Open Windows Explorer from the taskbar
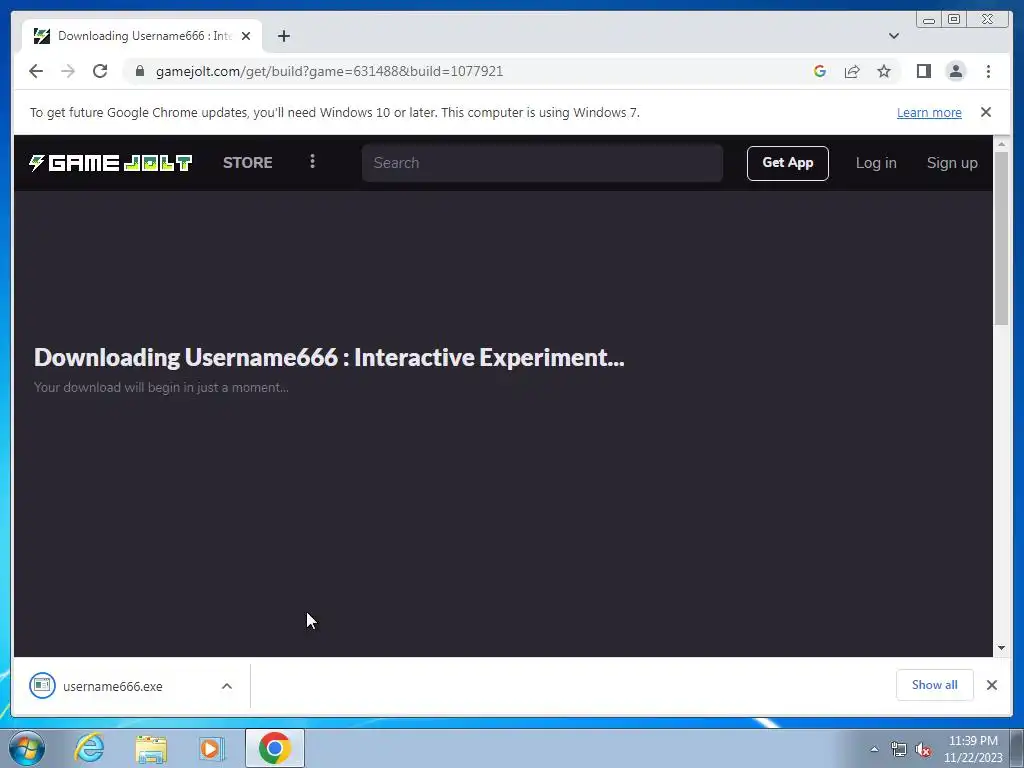The height and width of the screenshot is (768, 1024). click(x=151, y=748)
